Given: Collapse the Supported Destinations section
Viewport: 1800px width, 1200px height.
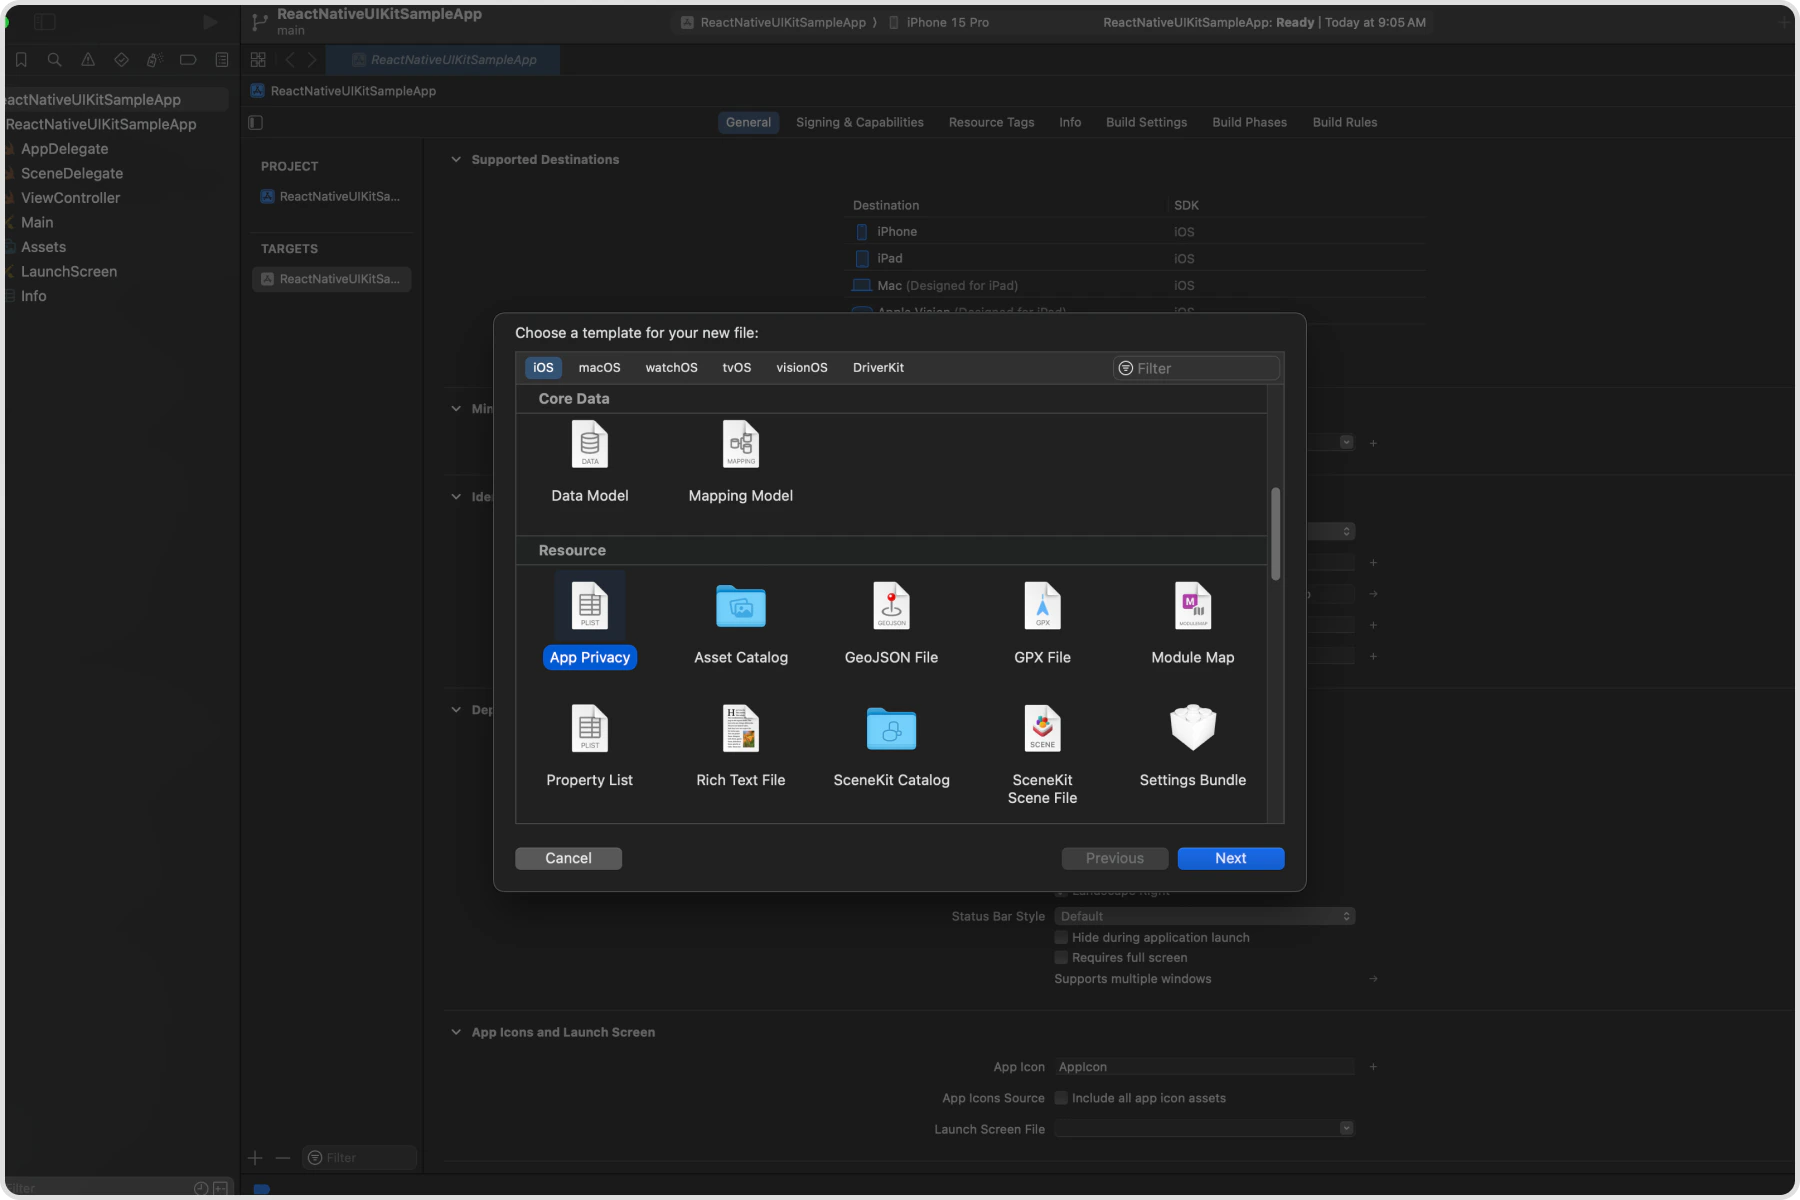Looking at the screenshot, I should tap(455, 159).
